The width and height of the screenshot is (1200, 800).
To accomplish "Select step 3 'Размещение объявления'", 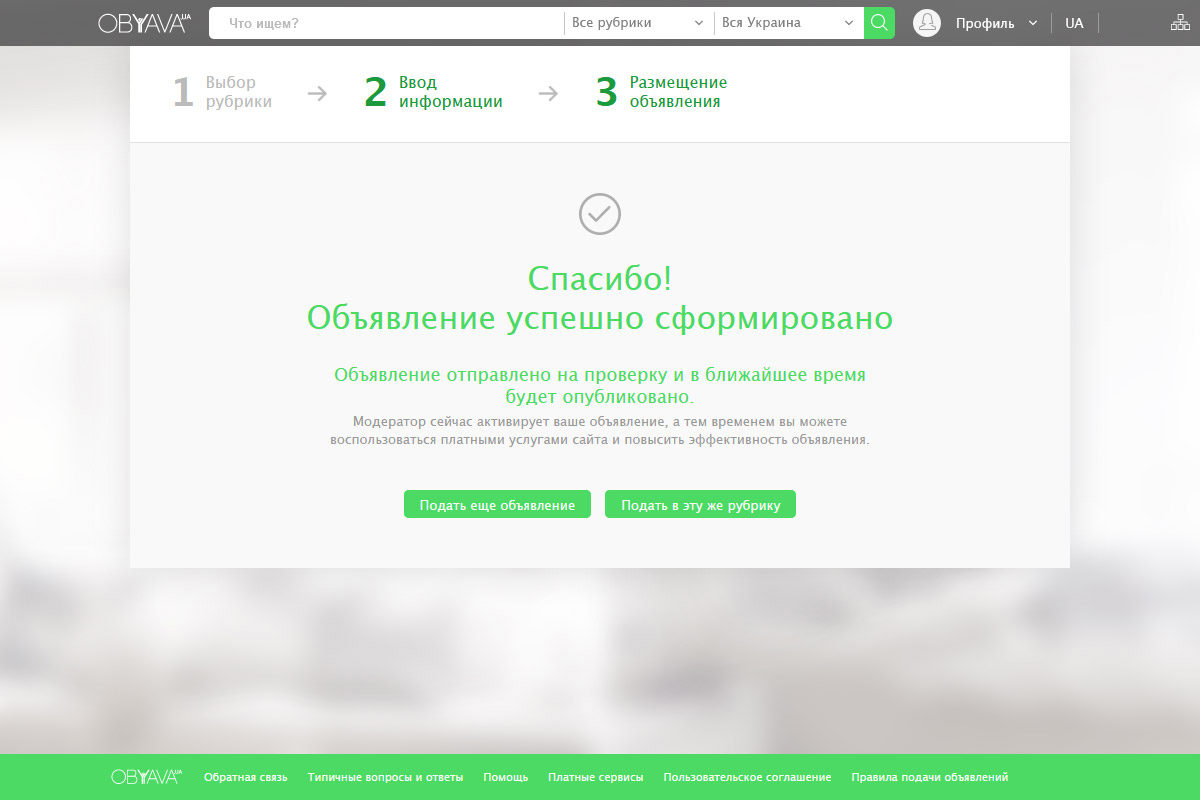I will pos(662,92).
